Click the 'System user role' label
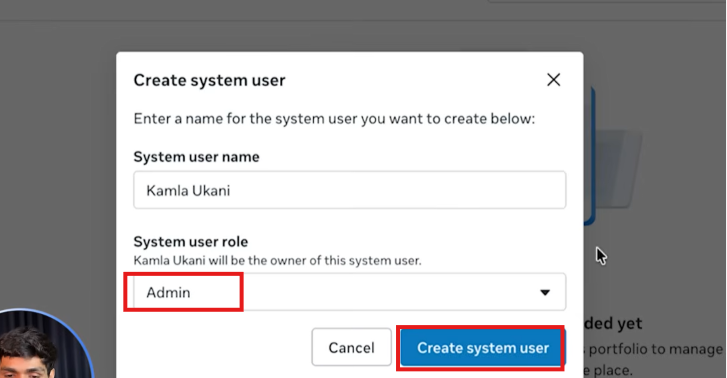The height and width of the screenshot is (378, 727). click(191, 242)
